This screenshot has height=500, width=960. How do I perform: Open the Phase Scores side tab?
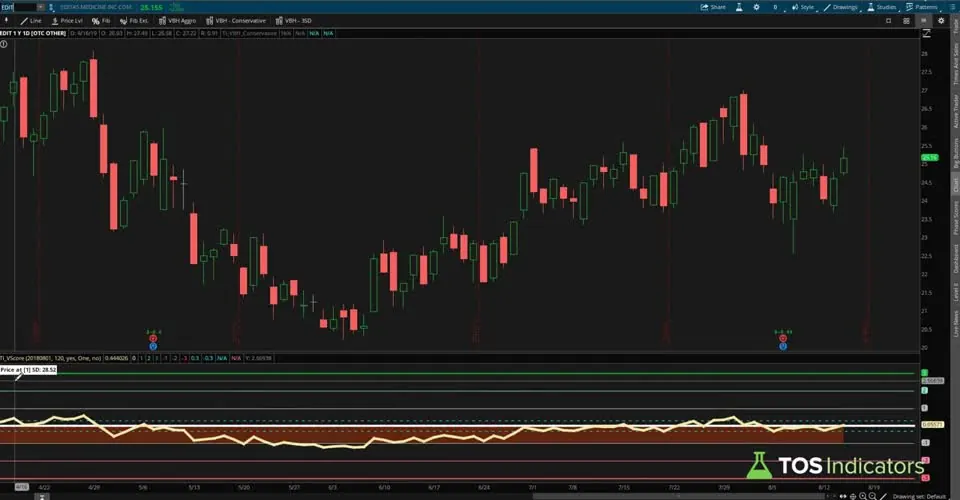click(955, 218)
